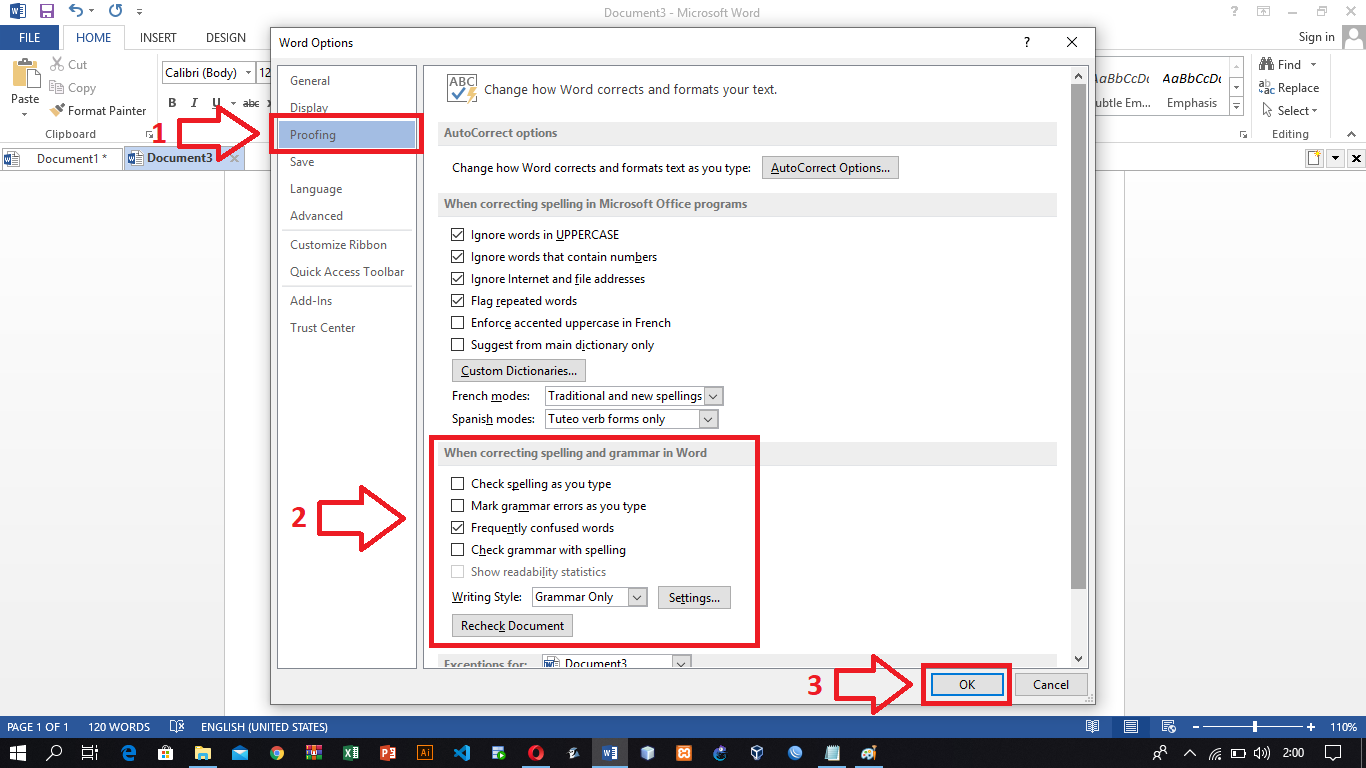Screen dimensions: 1366x768
Task: Click the AutoCorrect Options button
Action: click(830, 168)
